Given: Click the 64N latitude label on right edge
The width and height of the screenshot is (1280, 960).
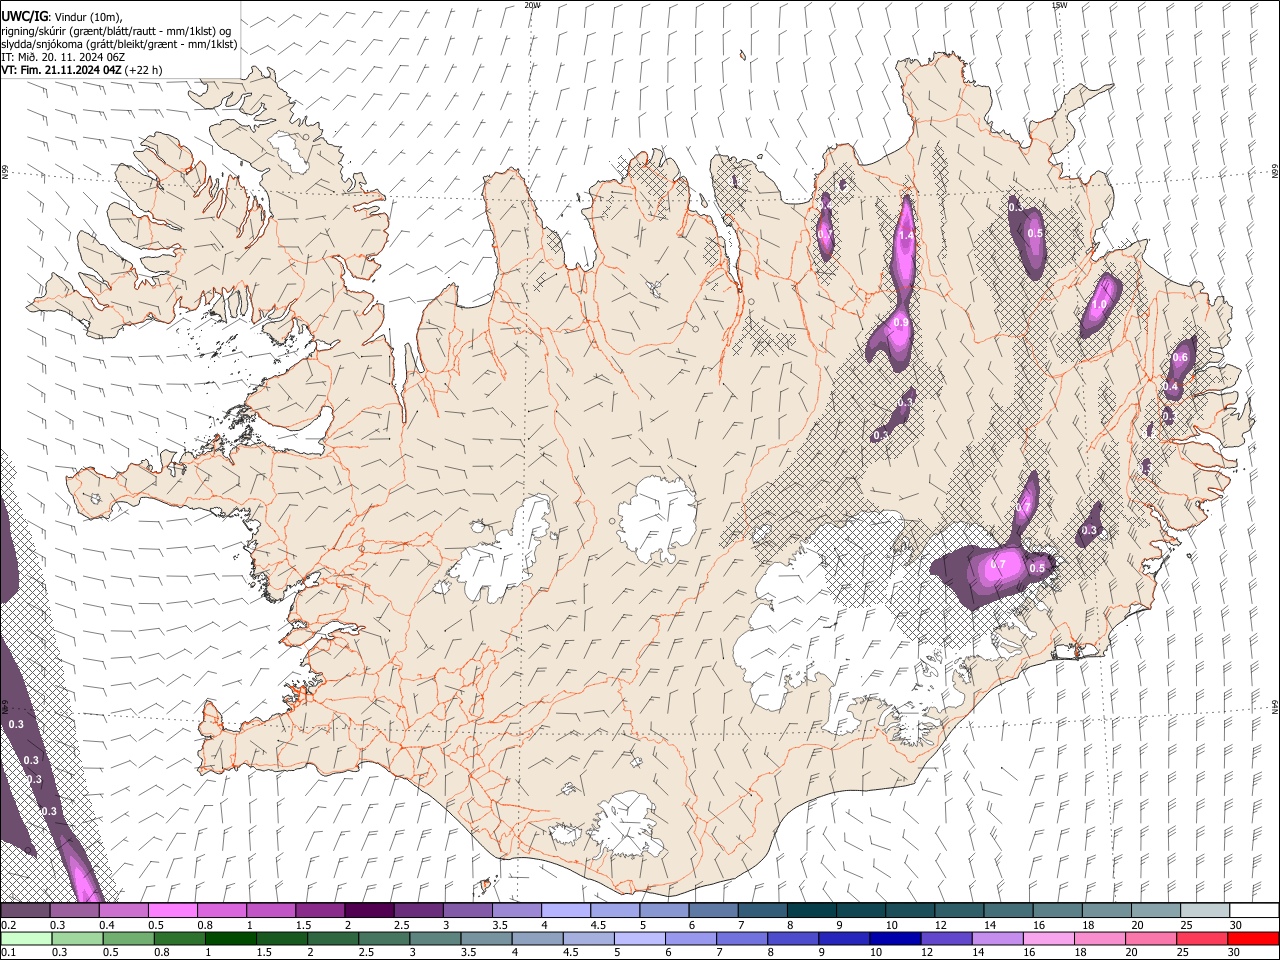Looking at the screenshot, I should (1275, 706).
